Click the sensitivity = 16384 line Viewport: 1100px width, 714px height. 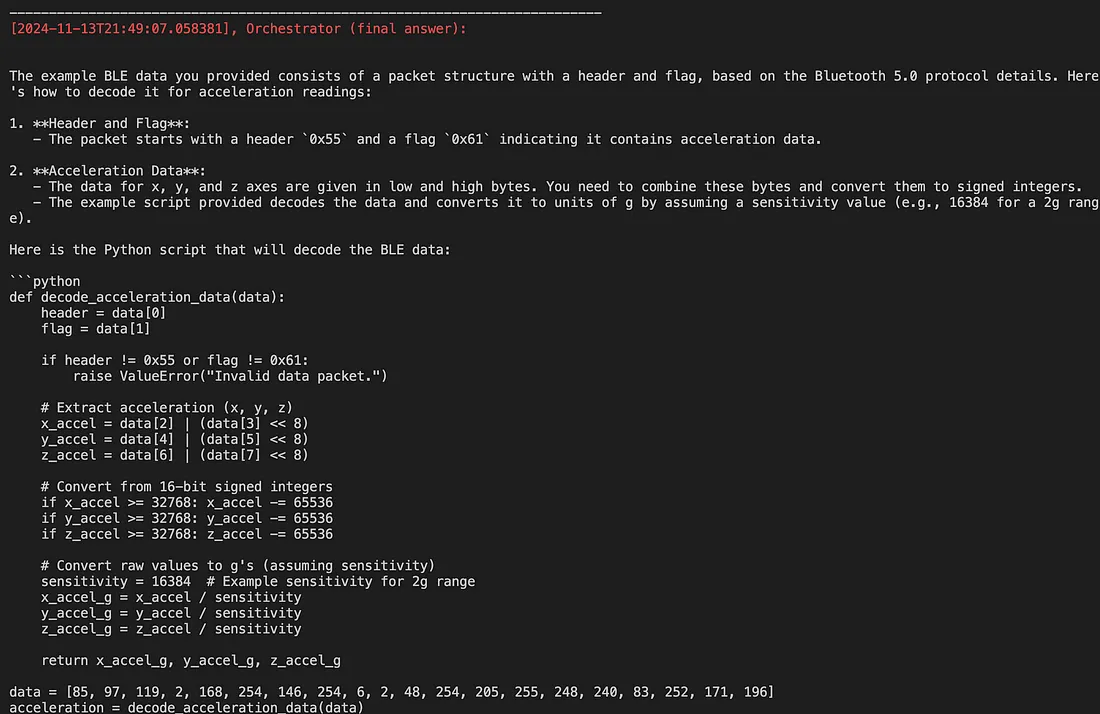coord(257,581)
